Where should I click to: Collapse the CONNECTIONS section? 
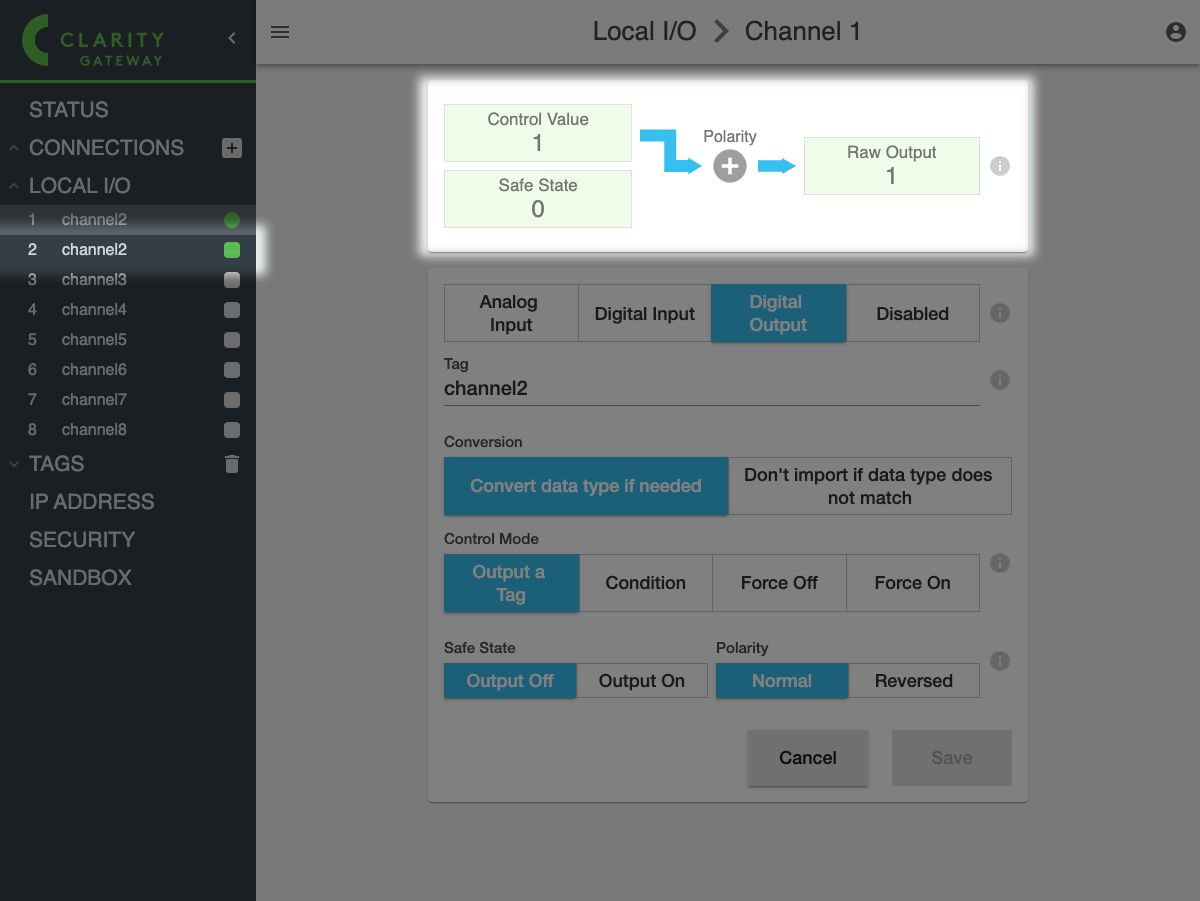(15, 148)
